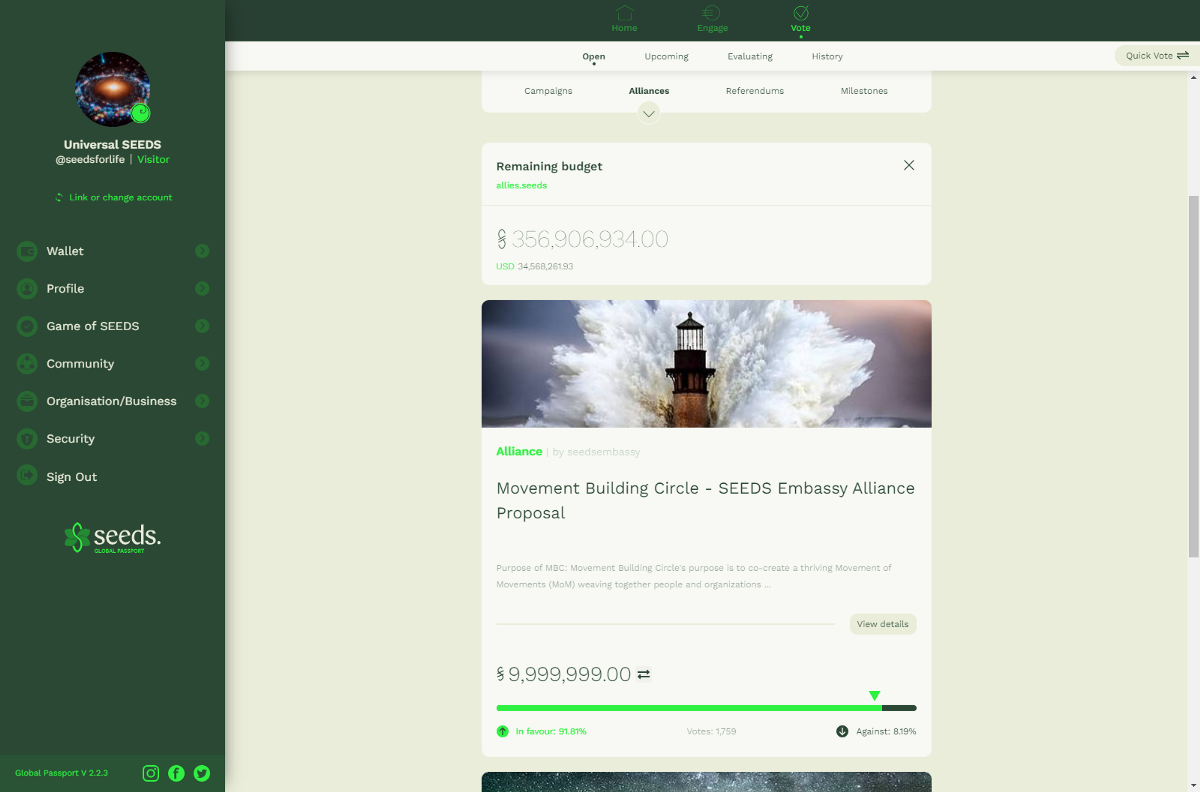
Task: Click the Organisation/Business sidebar icon
Action: (27, 401)
